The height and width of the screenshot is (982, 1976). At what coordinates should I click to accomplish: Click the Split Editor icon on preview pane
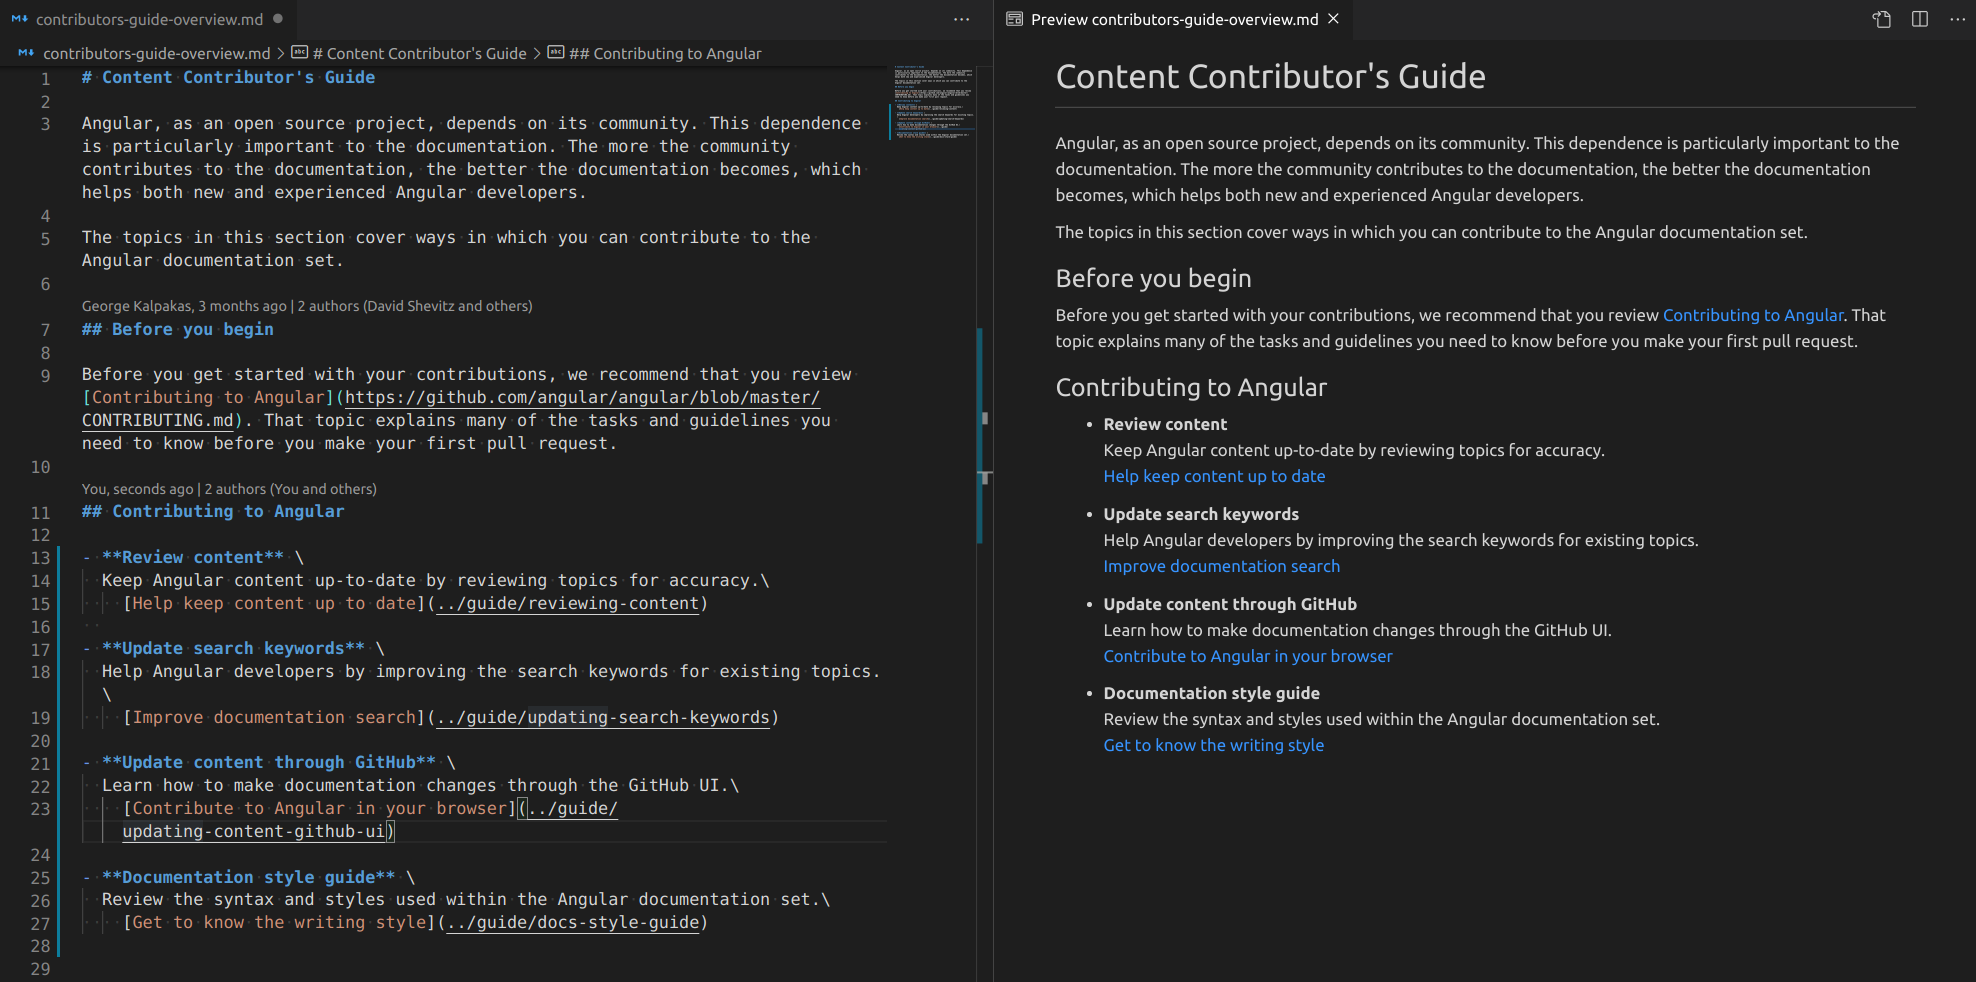[x=1921, y=19]
